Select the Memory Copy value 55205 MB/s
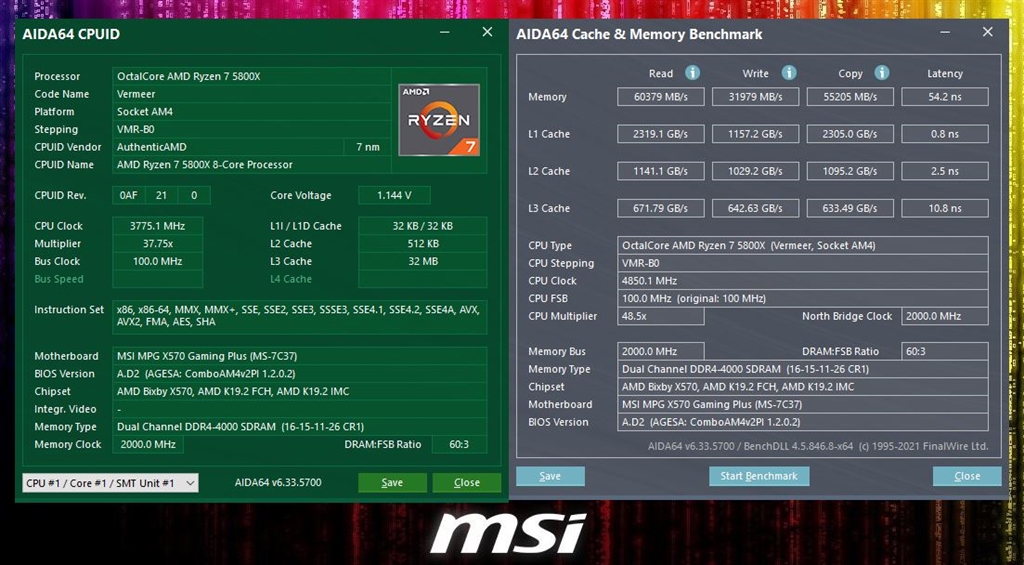The height and width of the screenshot is (565, 1024). [850, 97]
